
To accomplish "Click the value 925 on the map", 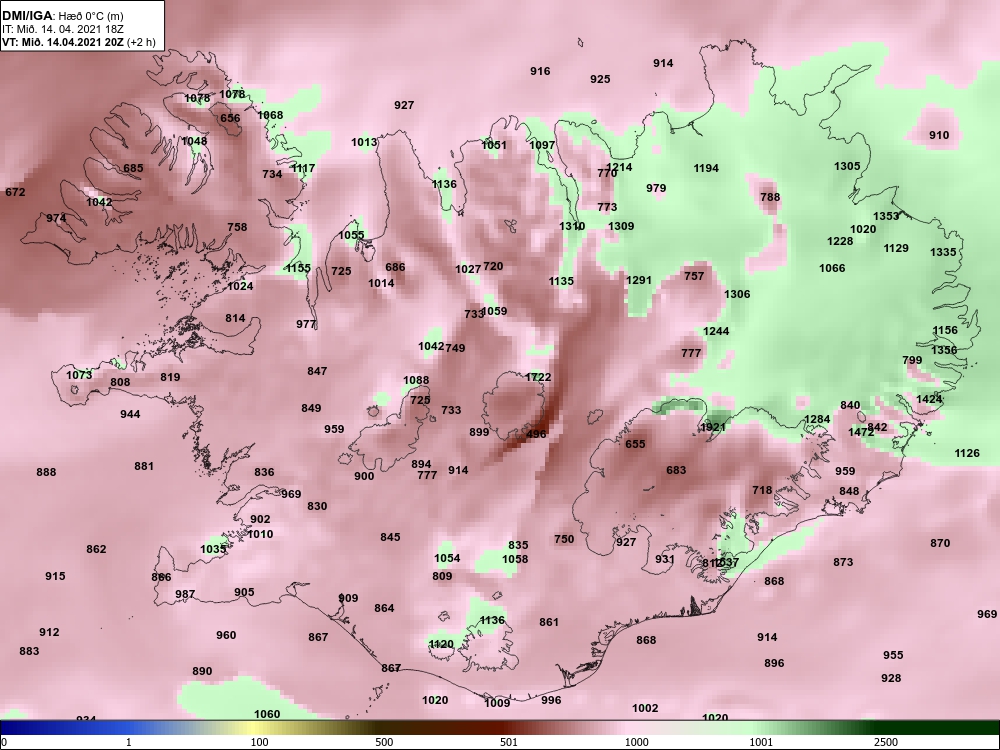I will [600, 79].
